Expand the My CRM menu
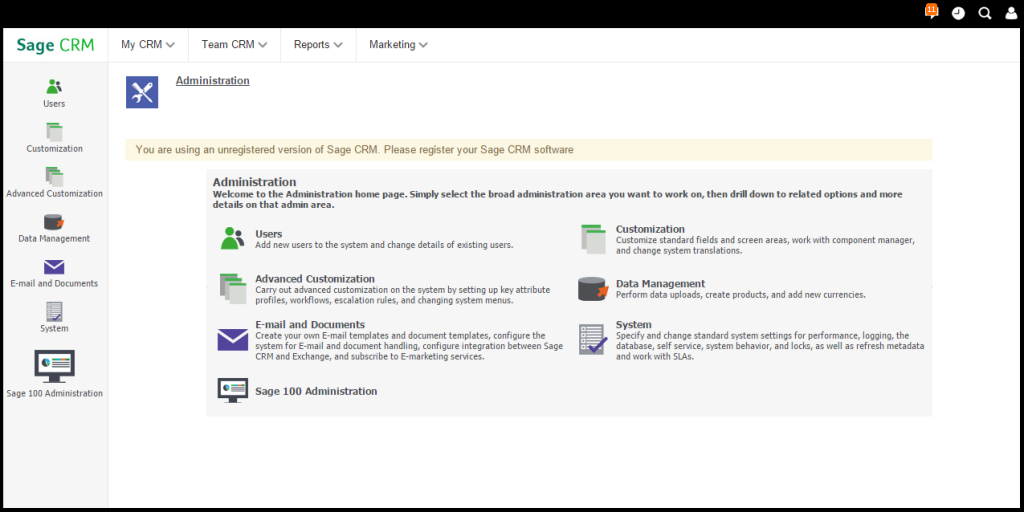Screen dimensions: 1024x512 click(x=148, y=44)
